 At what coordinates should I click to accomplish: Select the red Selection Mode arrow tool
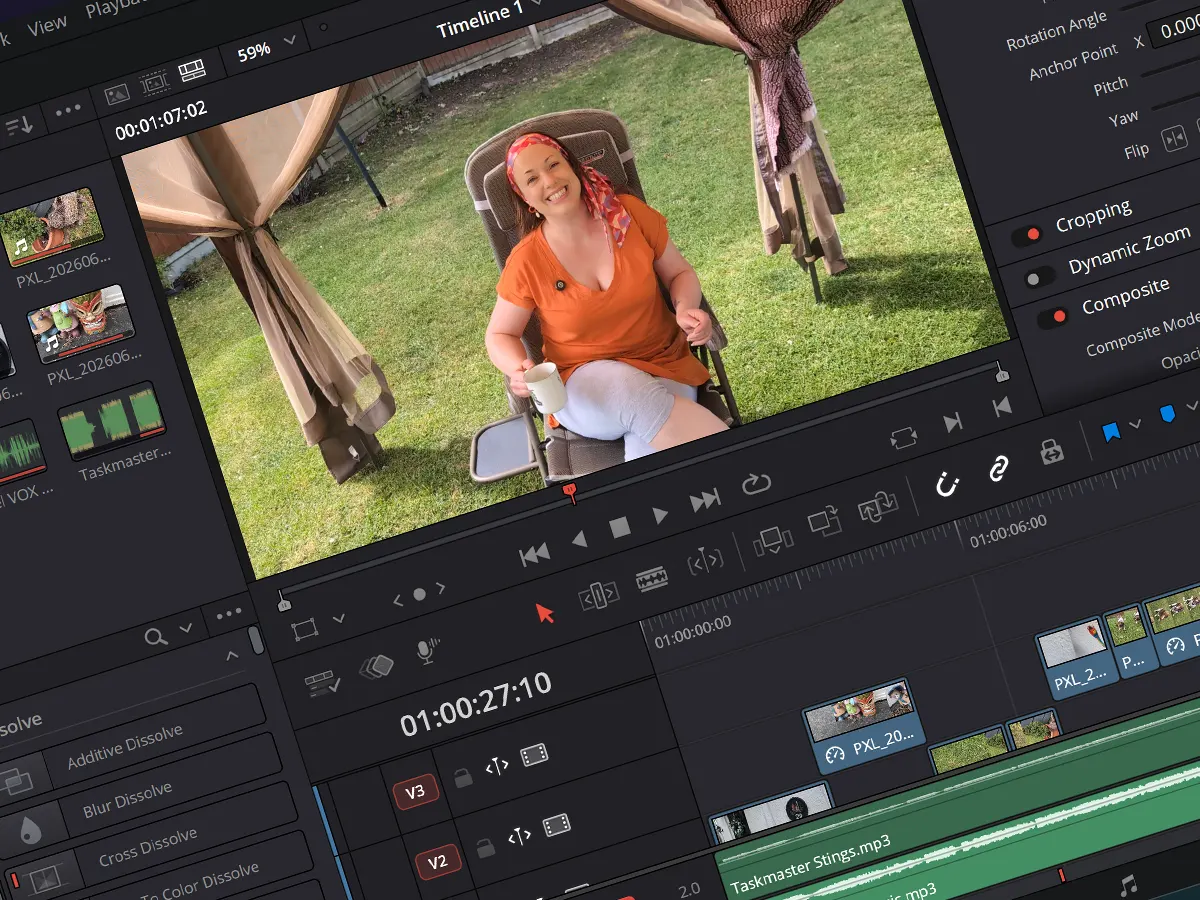[544, 612]
